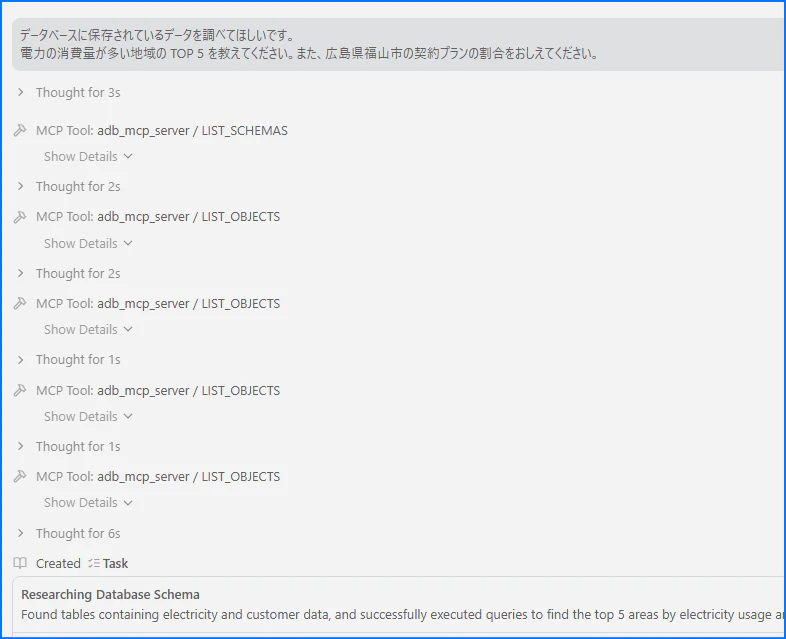Image resolution: width=786 pixels, height=639 pixels.
Task: Click the hammer icon beside LIST_SCHEMAS tool call
Action: pyautogui.click(x=20, y=131)
